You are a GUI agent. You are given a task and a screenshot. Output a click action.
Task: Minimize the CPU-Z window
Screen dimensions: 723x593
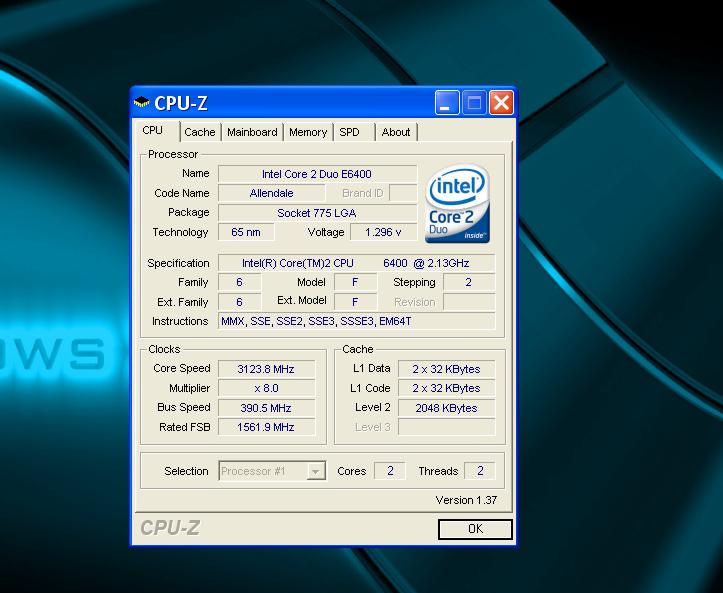point(446,102)
